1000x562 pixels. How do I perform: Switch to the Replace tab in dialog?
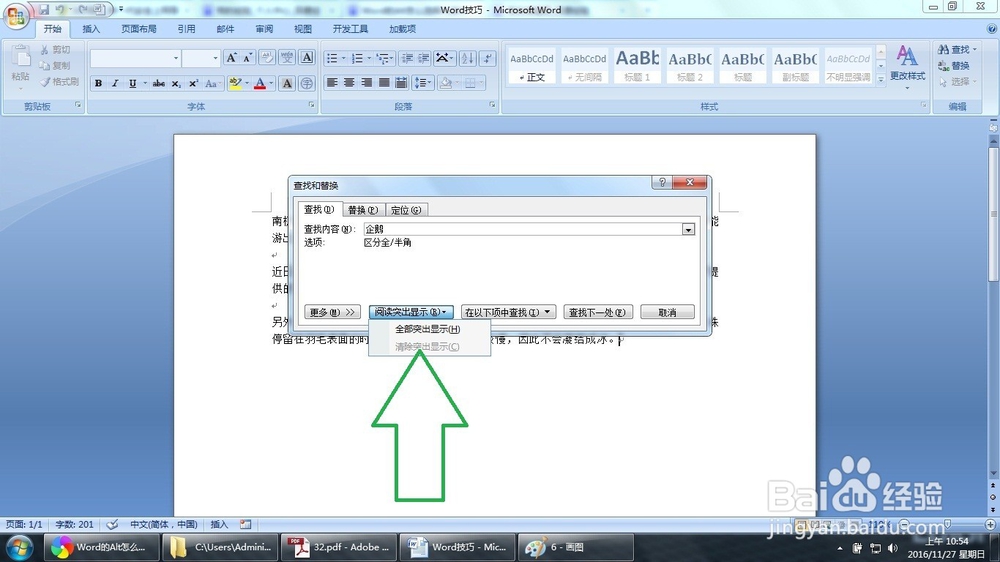click(362, 210)
